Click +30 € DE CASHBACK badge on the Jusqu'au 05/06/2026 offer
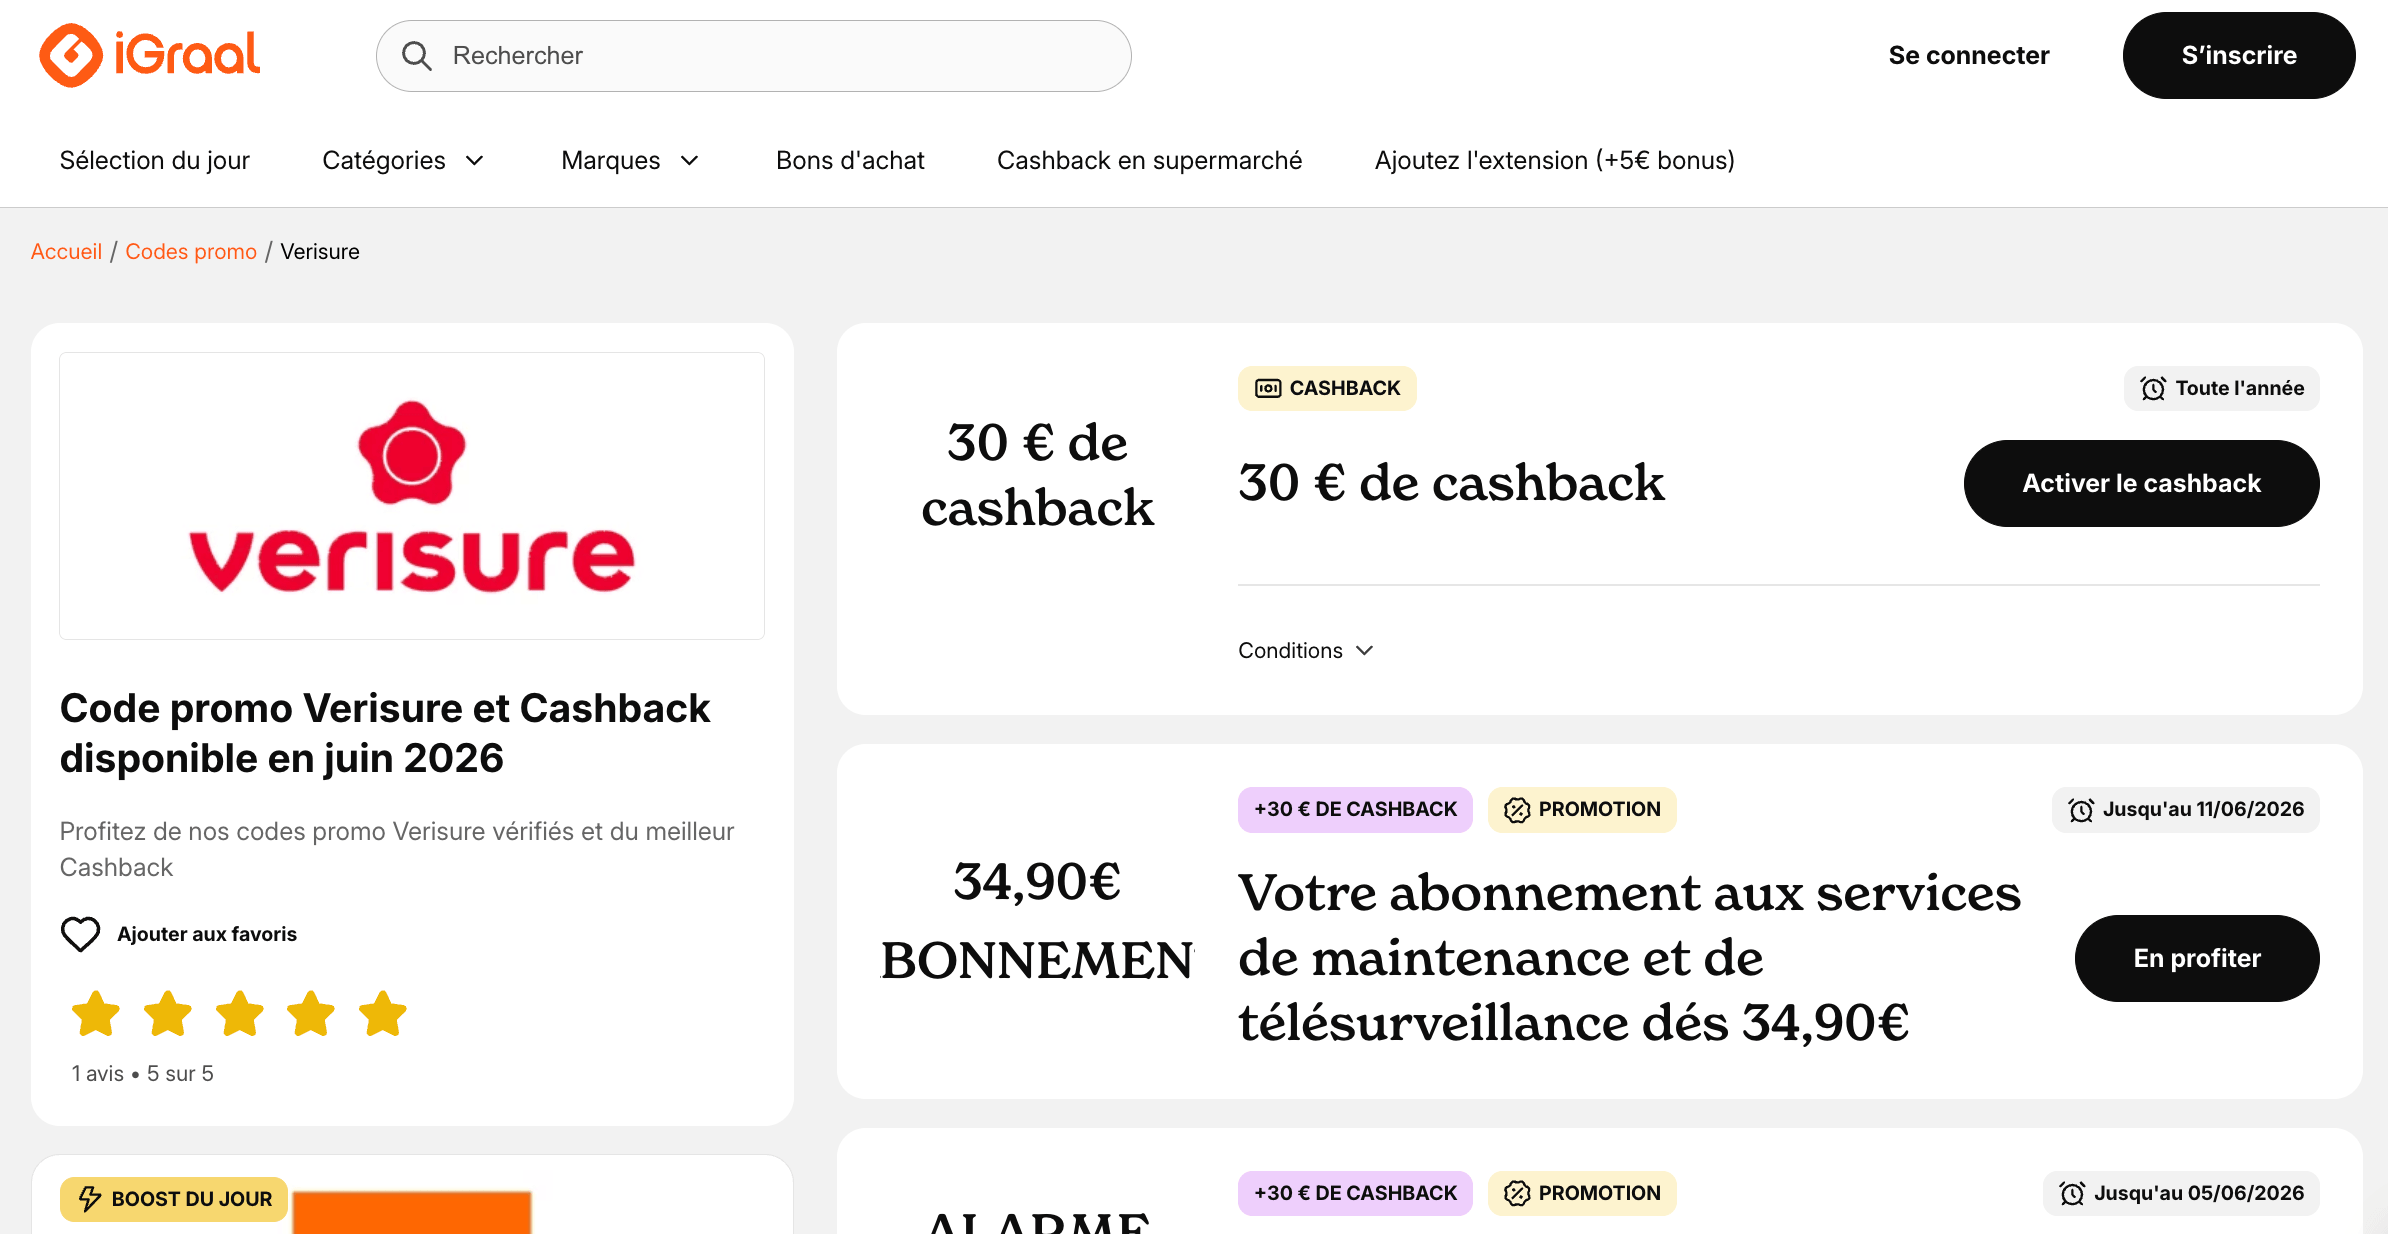 click(1355, 1193)
